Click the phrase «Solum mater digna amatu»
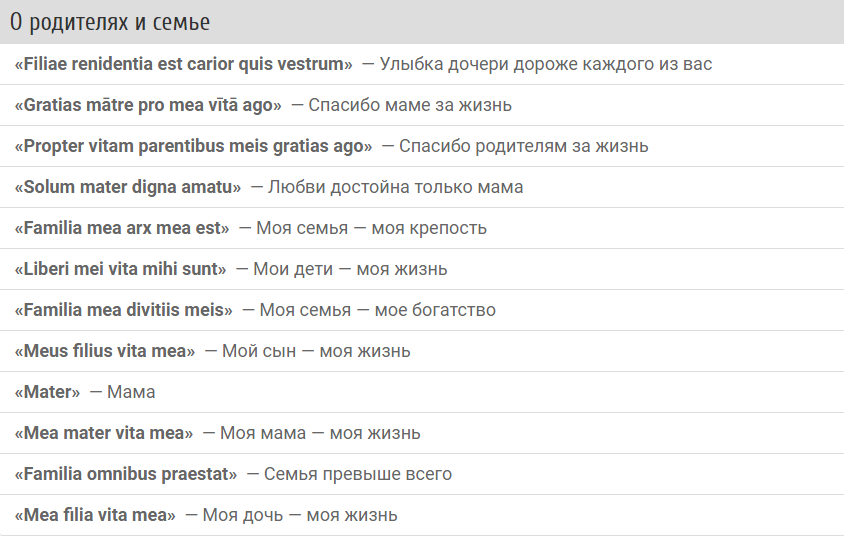This screenshot has height=539, width=844. [x=128, y=187]
